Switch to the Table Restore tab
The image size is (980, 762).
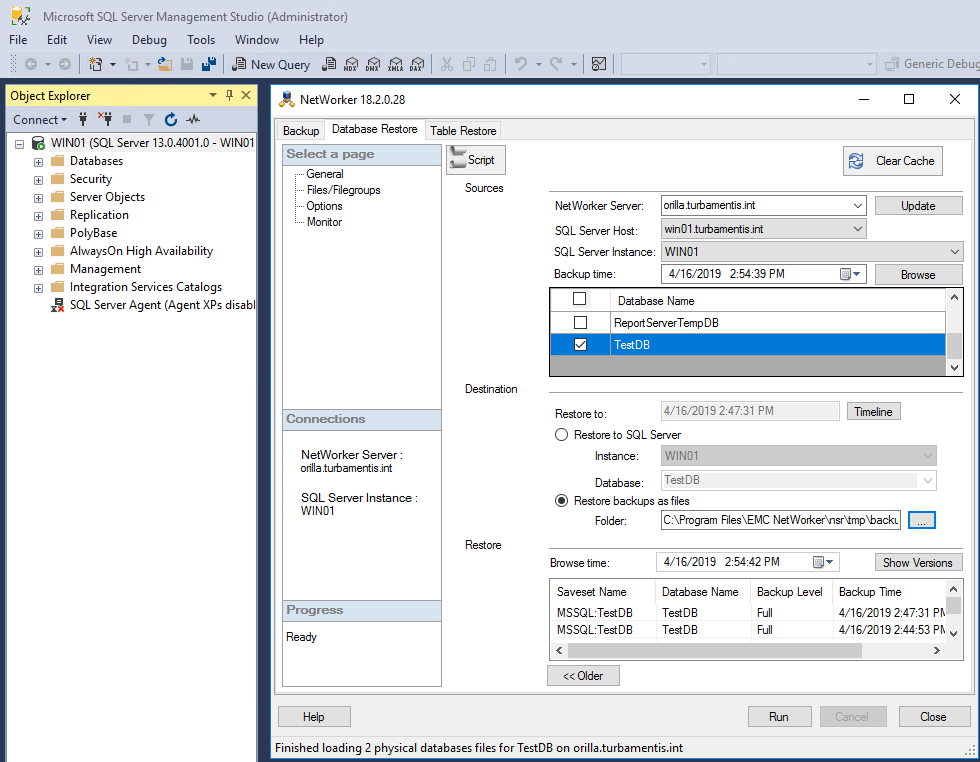tap(463, 130)
